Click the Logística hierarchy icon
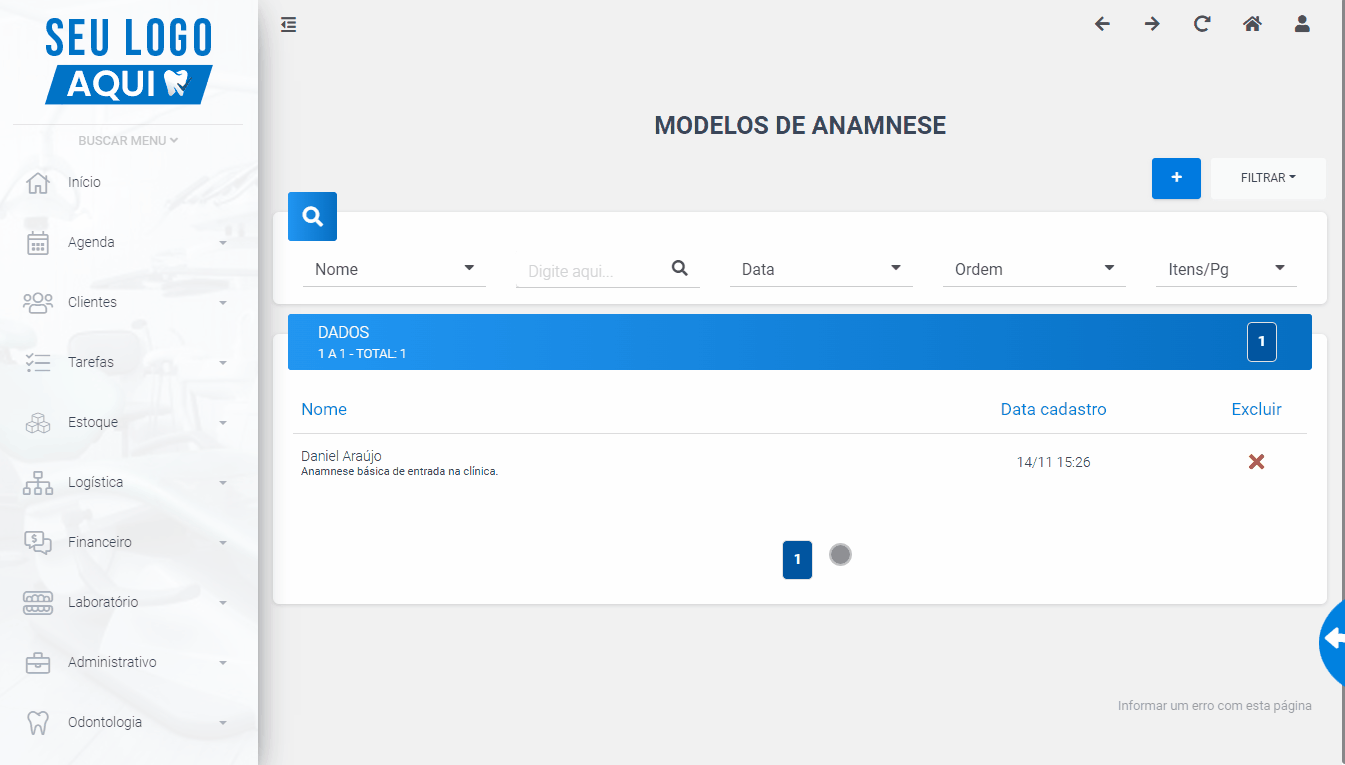This screenshot has width=1345, height=765. [38, 482]
